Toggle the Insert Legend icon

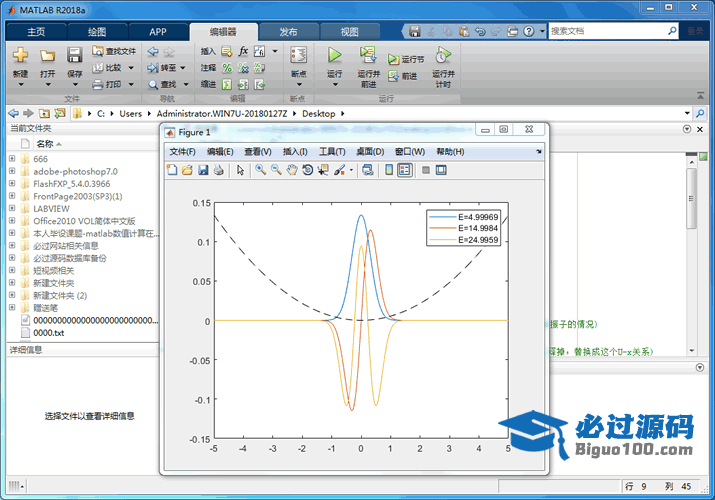tap(404, 170)
